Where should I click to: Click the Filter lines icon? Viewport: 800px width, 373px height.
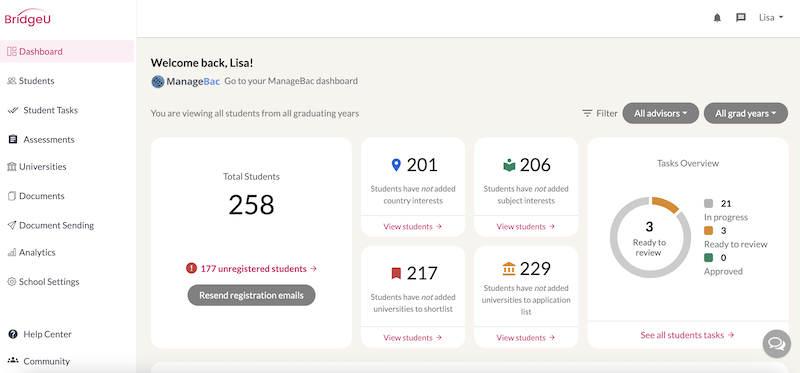(x=587, y=113)
